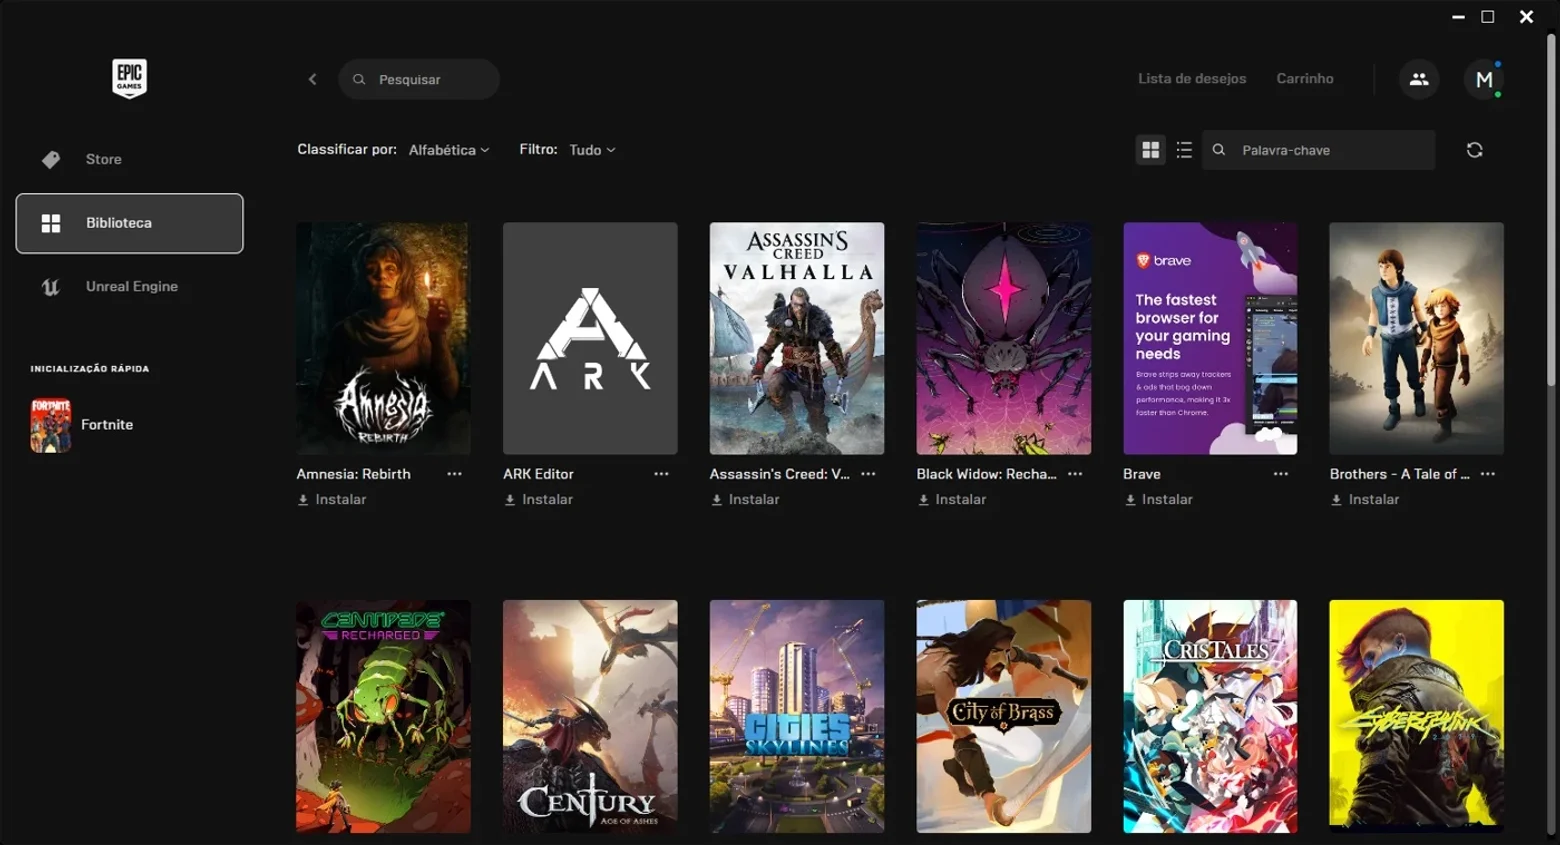Viewport: 1560px width, 845px height.
Task: Click the vertical scrollbar
Action: (x=1551, y=210)
